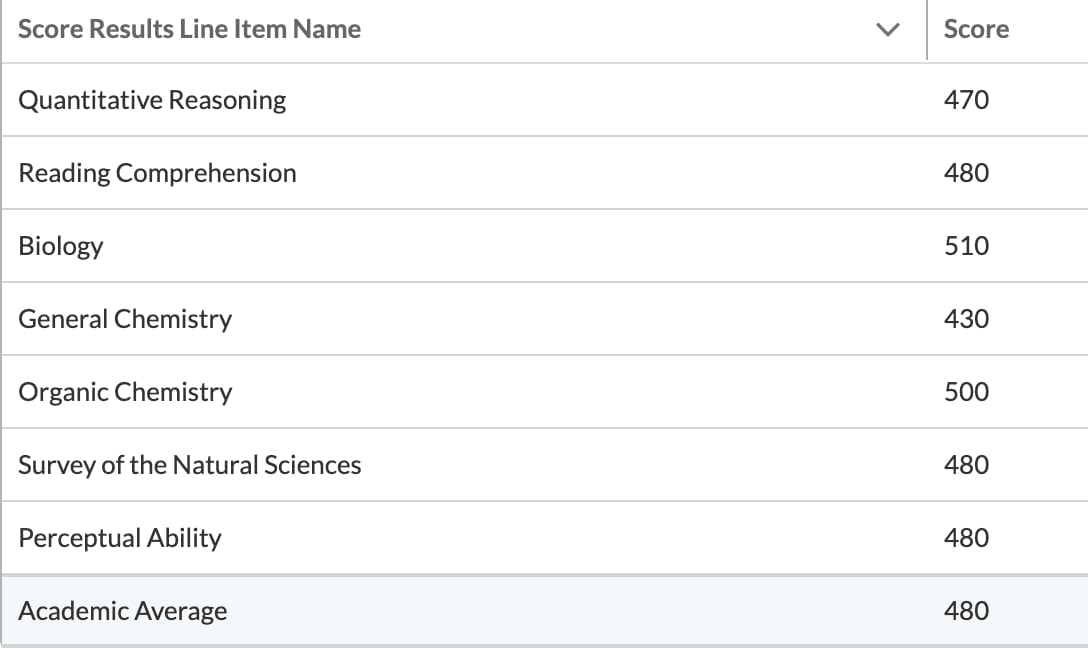Select the Perceptual Ability row
Screen dimensions: 1088x648
coord(120,538)
